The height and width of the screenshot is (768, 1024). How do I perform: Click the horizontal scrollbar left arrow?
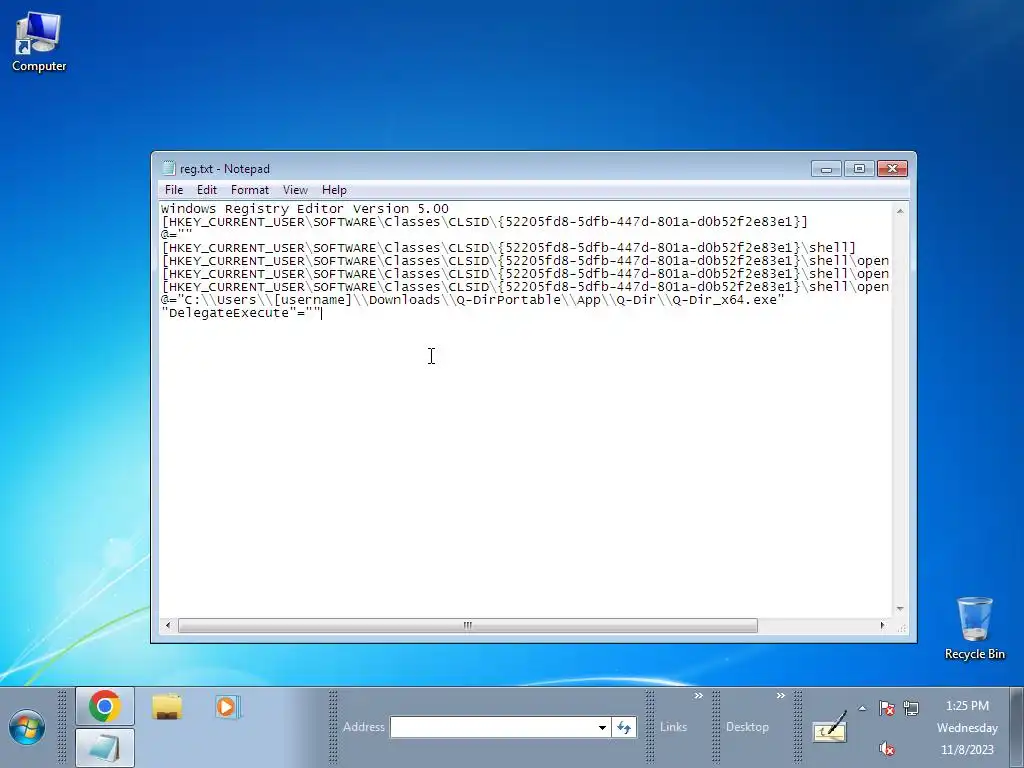coord(168,626)
